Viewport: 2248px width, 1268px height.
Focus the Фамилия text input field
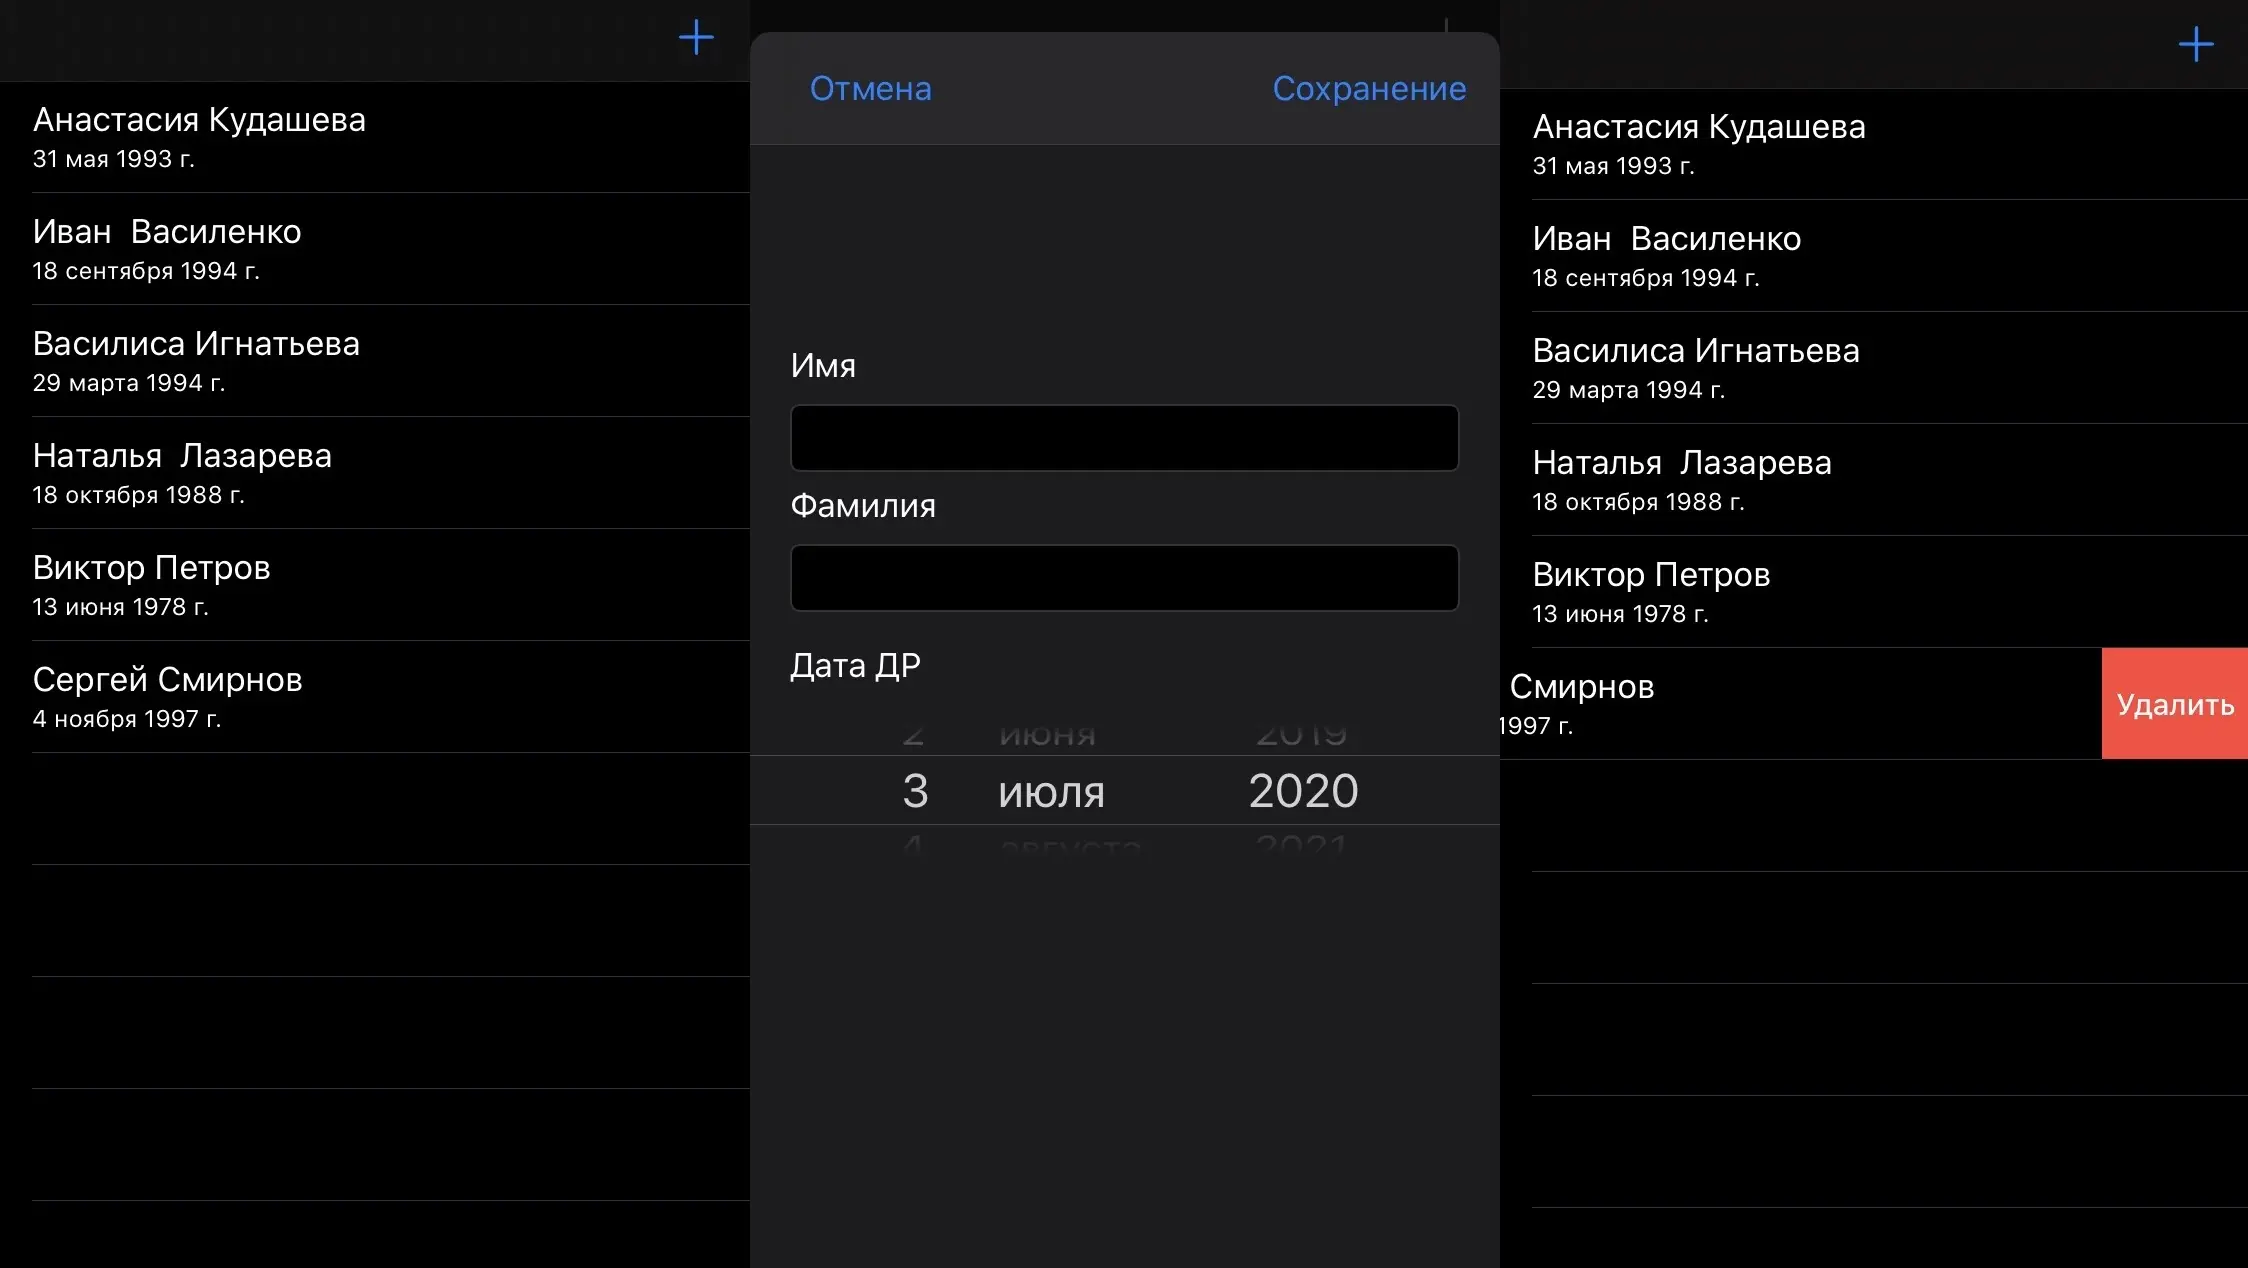point(1124,578)
